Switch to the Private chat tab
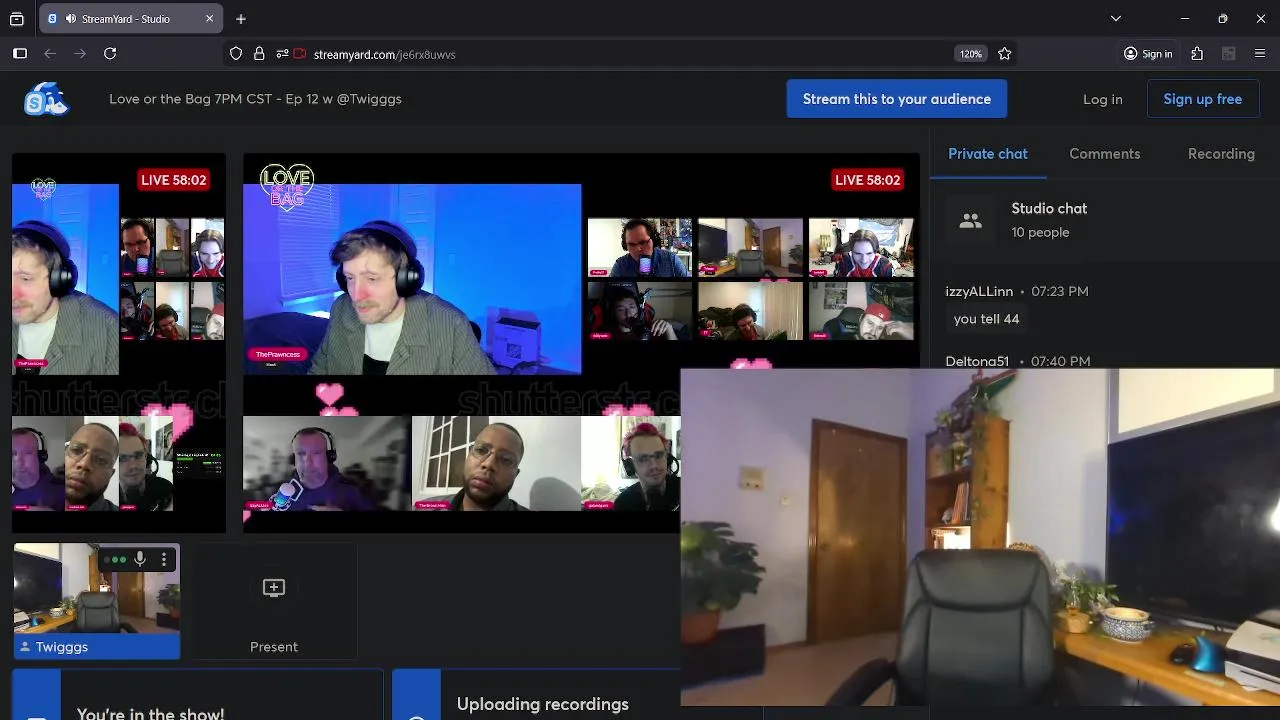Viewport: 1280px width, 720px height. click(988, 154)
